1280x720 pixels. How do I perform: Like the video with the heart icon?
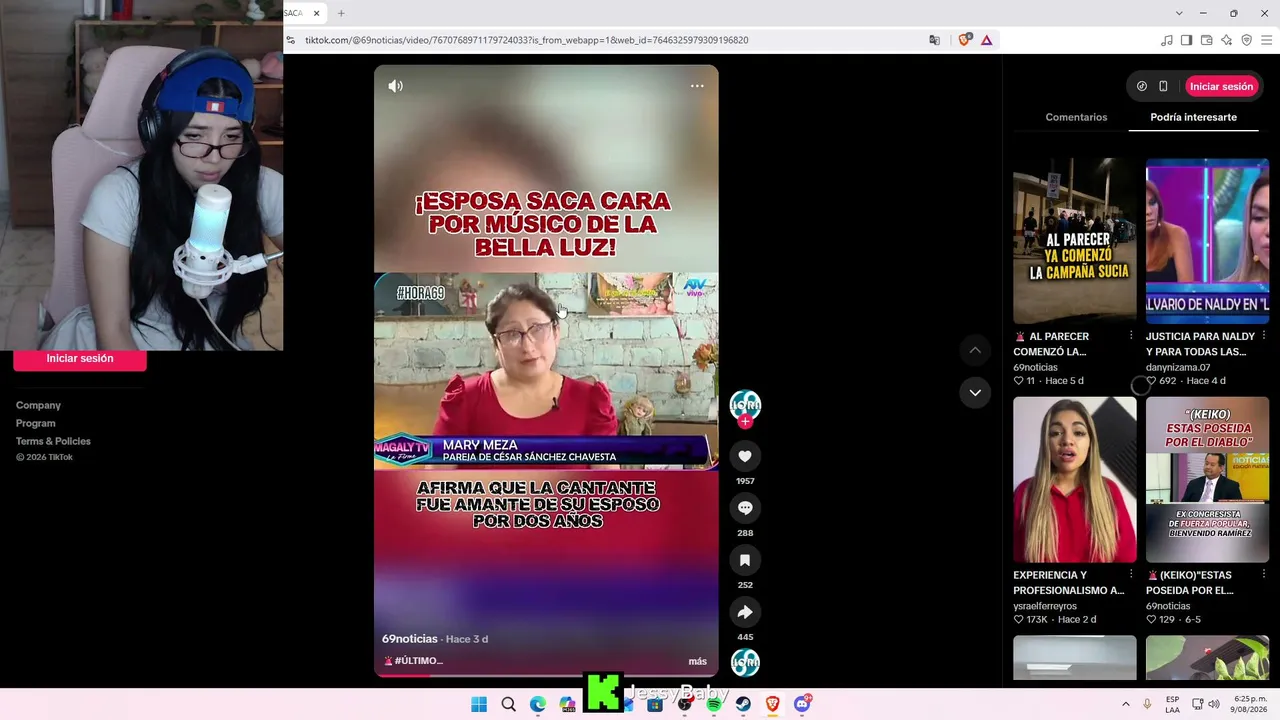click(x=745, y=456)
